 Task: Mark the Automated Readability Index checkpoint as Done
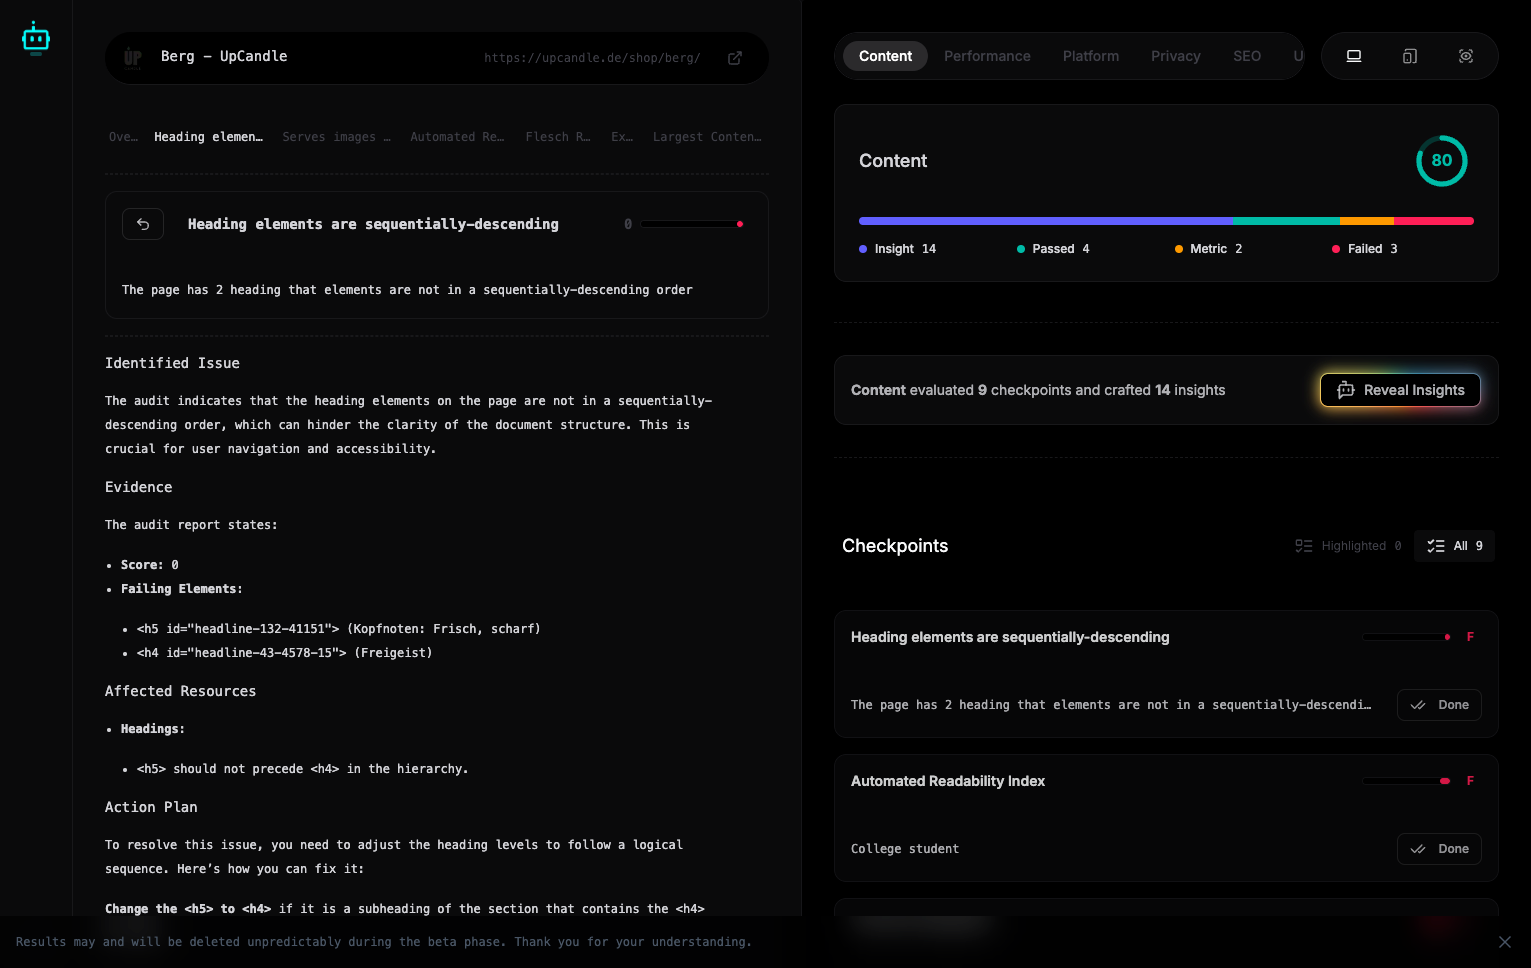click(x=1439, y=849)
